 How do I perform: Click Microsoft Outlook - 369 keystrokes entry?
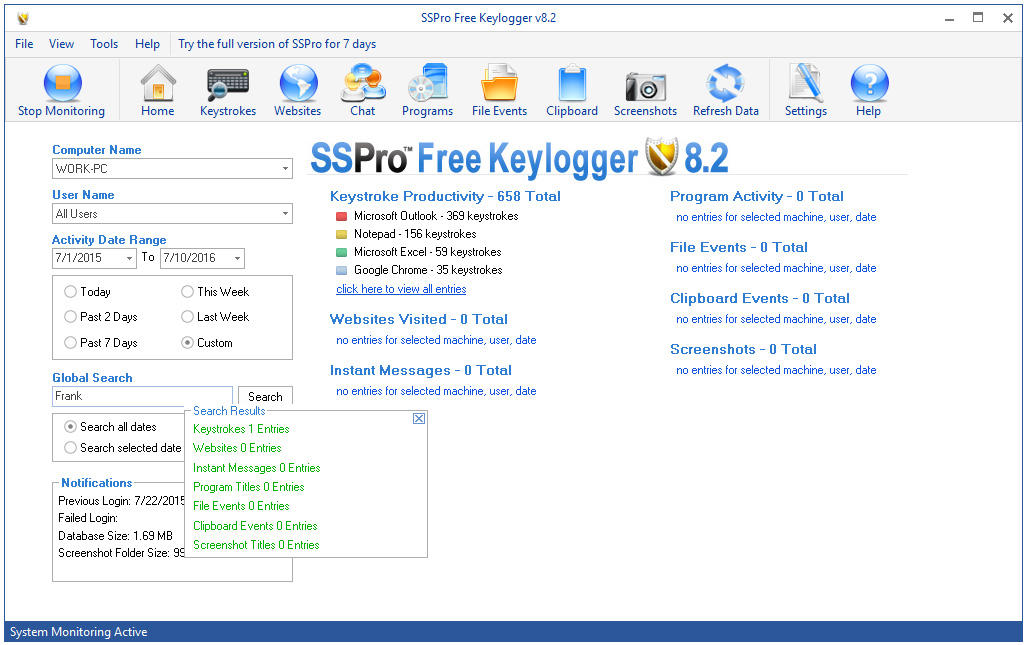click(436, 216)
